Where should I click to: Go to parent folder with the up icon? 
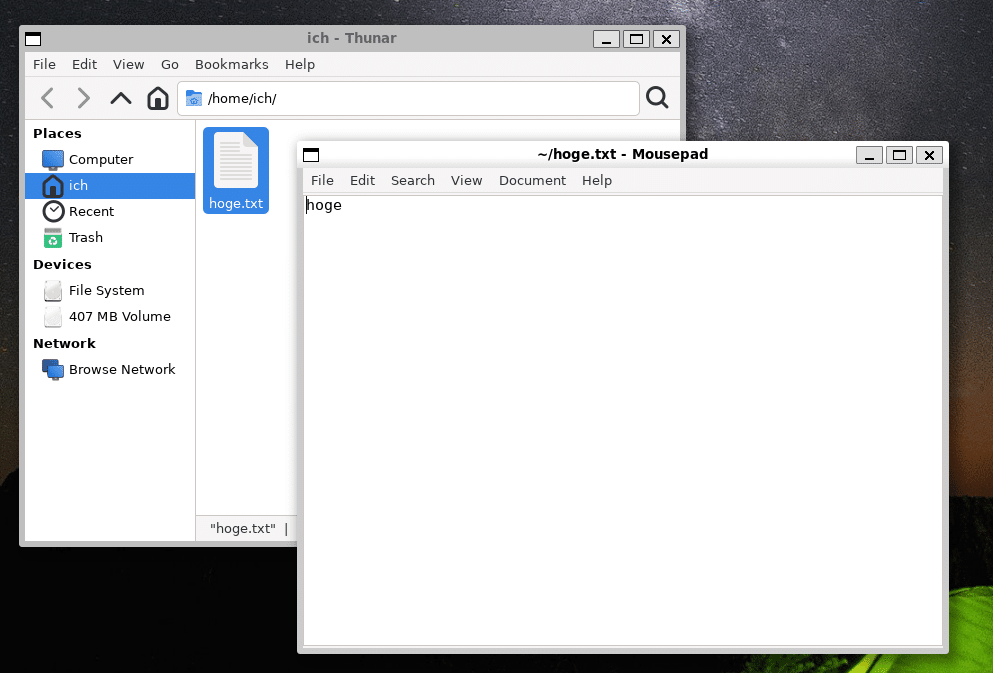tap(120, 98)
